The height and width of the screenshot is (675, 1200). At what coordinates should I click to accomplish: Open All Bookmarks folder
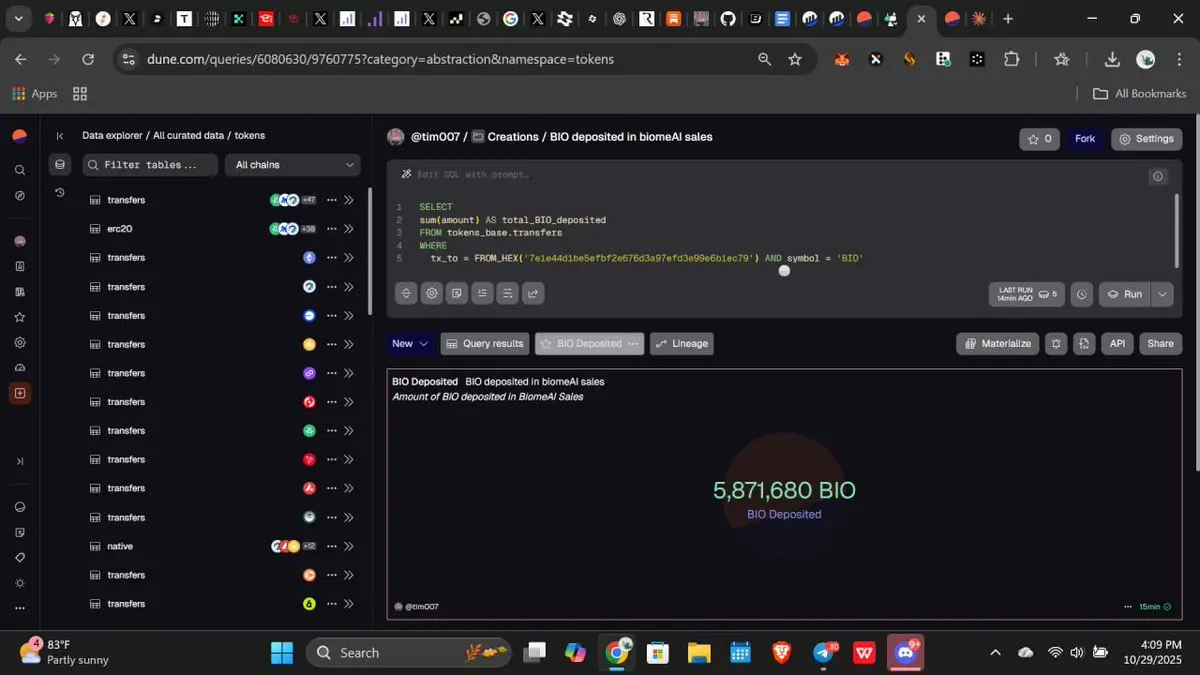point(1140,93)
